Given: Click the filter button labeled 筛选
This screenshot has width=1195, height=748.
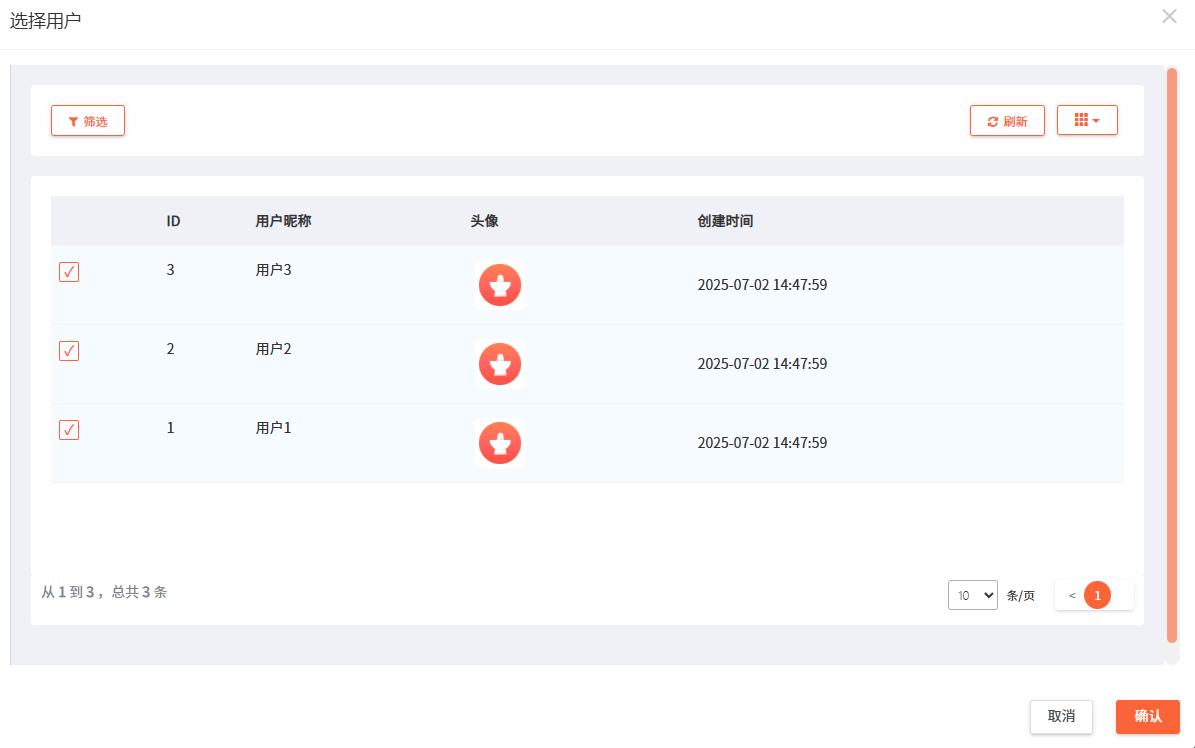Looking at the screenshot, I should point(88,121).
